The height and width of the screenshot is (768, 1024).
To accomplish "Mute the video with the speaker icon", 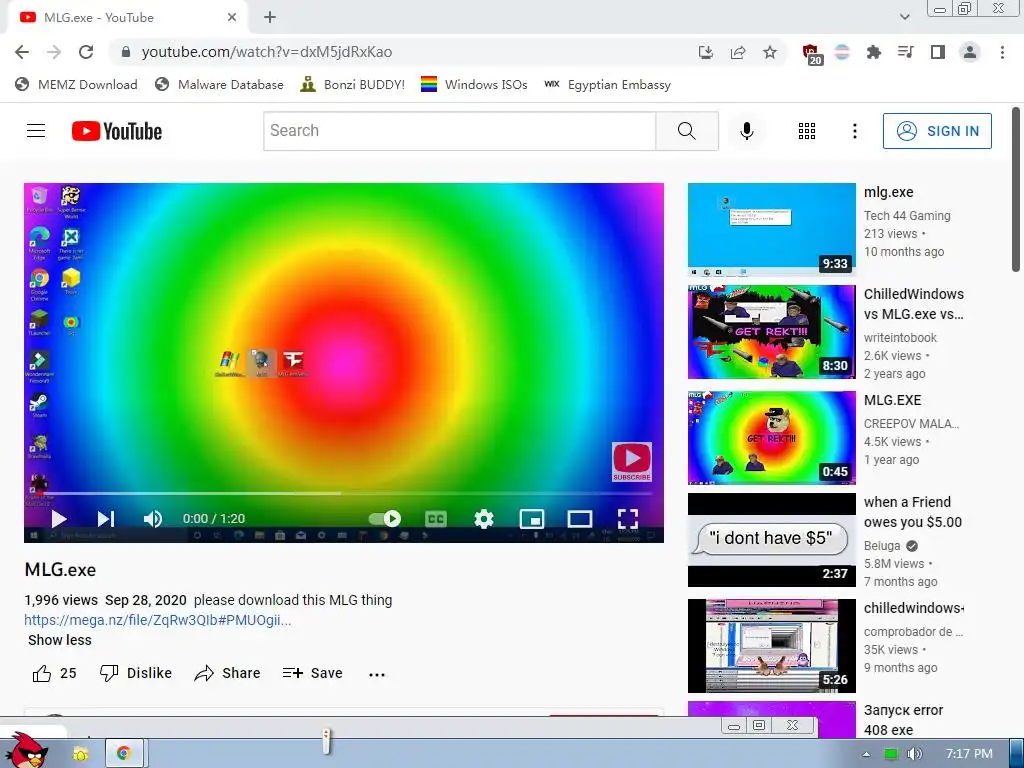I will 153,519.
